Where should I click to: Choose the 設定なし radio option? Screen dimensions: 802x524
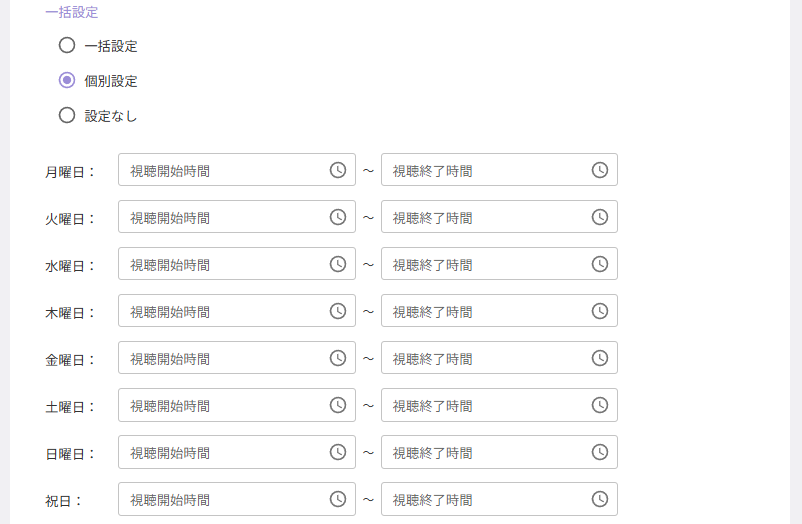pos(67,115)
